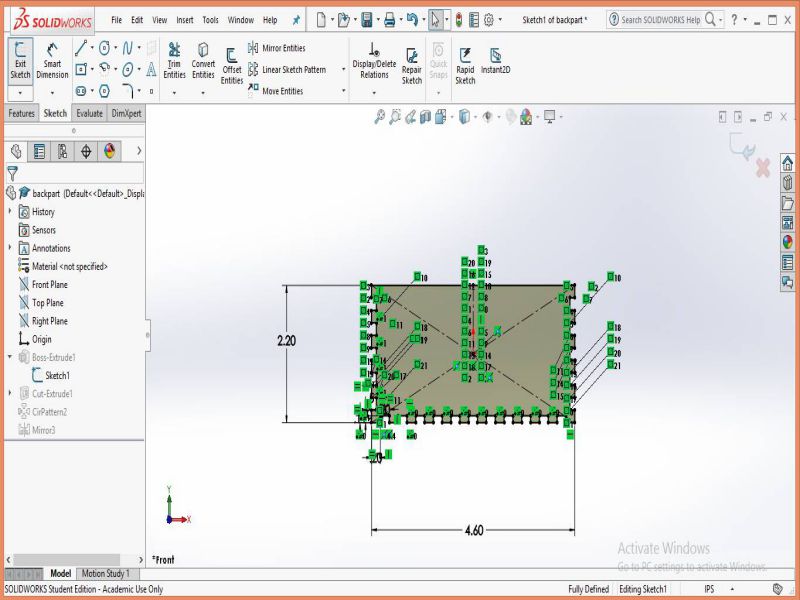Open the Window menu
This screenshot has width=800, height=600.
click(x=241, y=20)
